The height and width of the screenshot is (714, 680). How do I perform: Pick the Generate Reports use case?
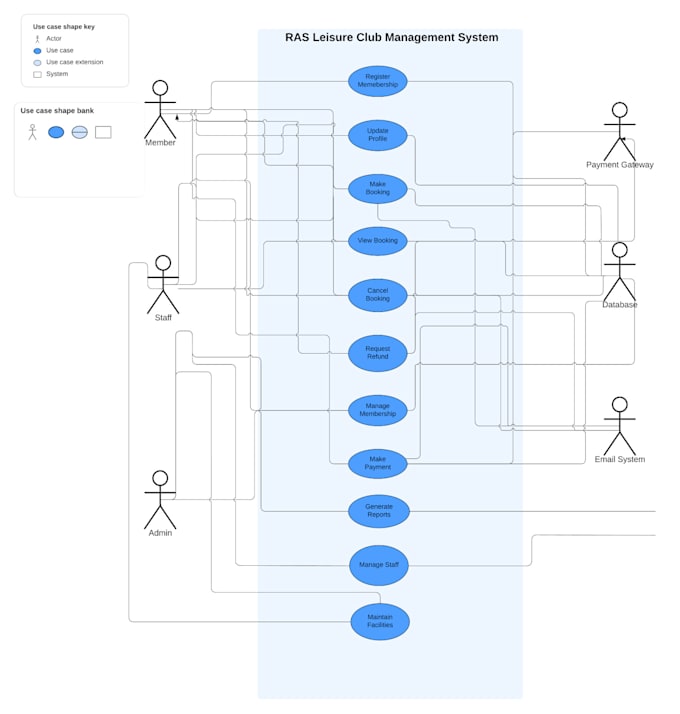click(x=379, y=511)
